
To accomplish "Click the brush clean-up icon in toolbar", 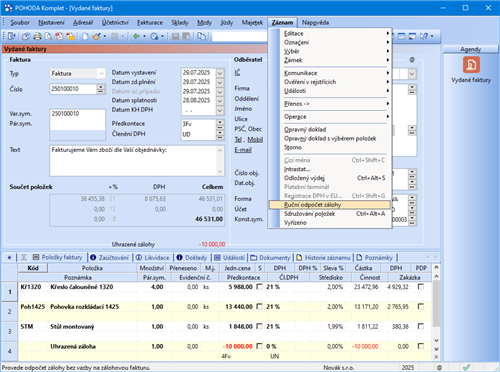I will [x=96, y=36].
